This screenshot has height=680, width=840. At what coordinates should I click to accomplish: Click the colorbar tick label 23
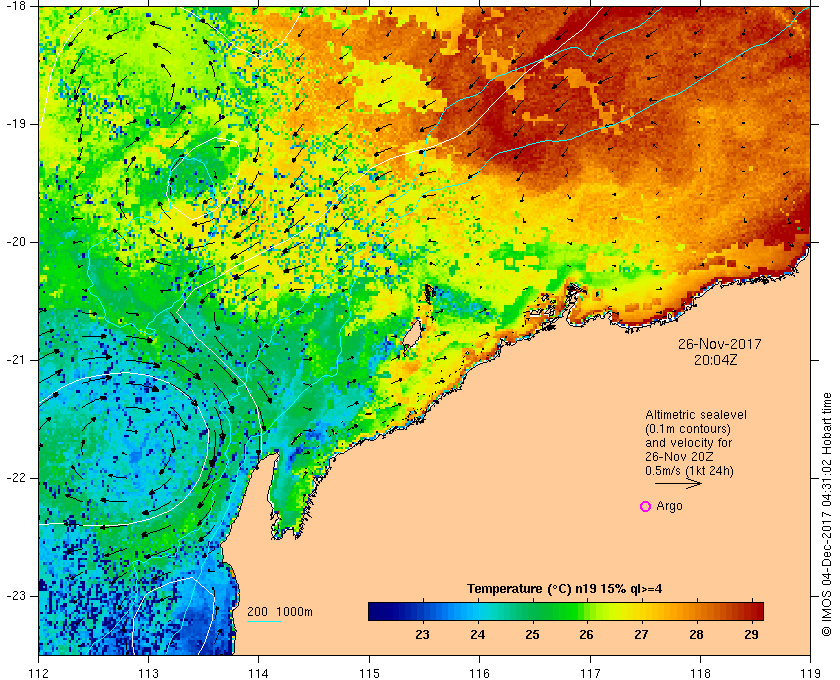pos(422,635)
